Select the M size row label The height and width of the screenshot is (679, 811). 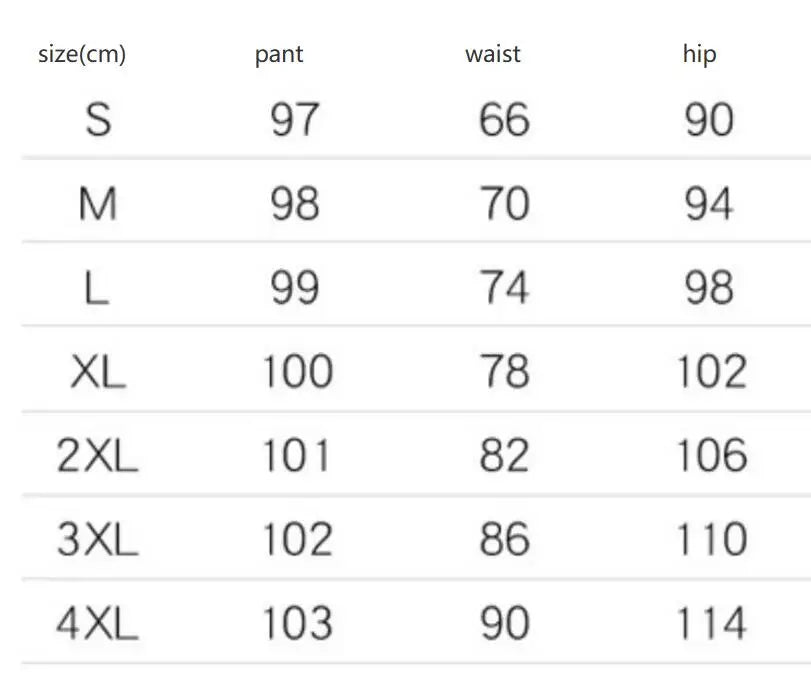98,204
